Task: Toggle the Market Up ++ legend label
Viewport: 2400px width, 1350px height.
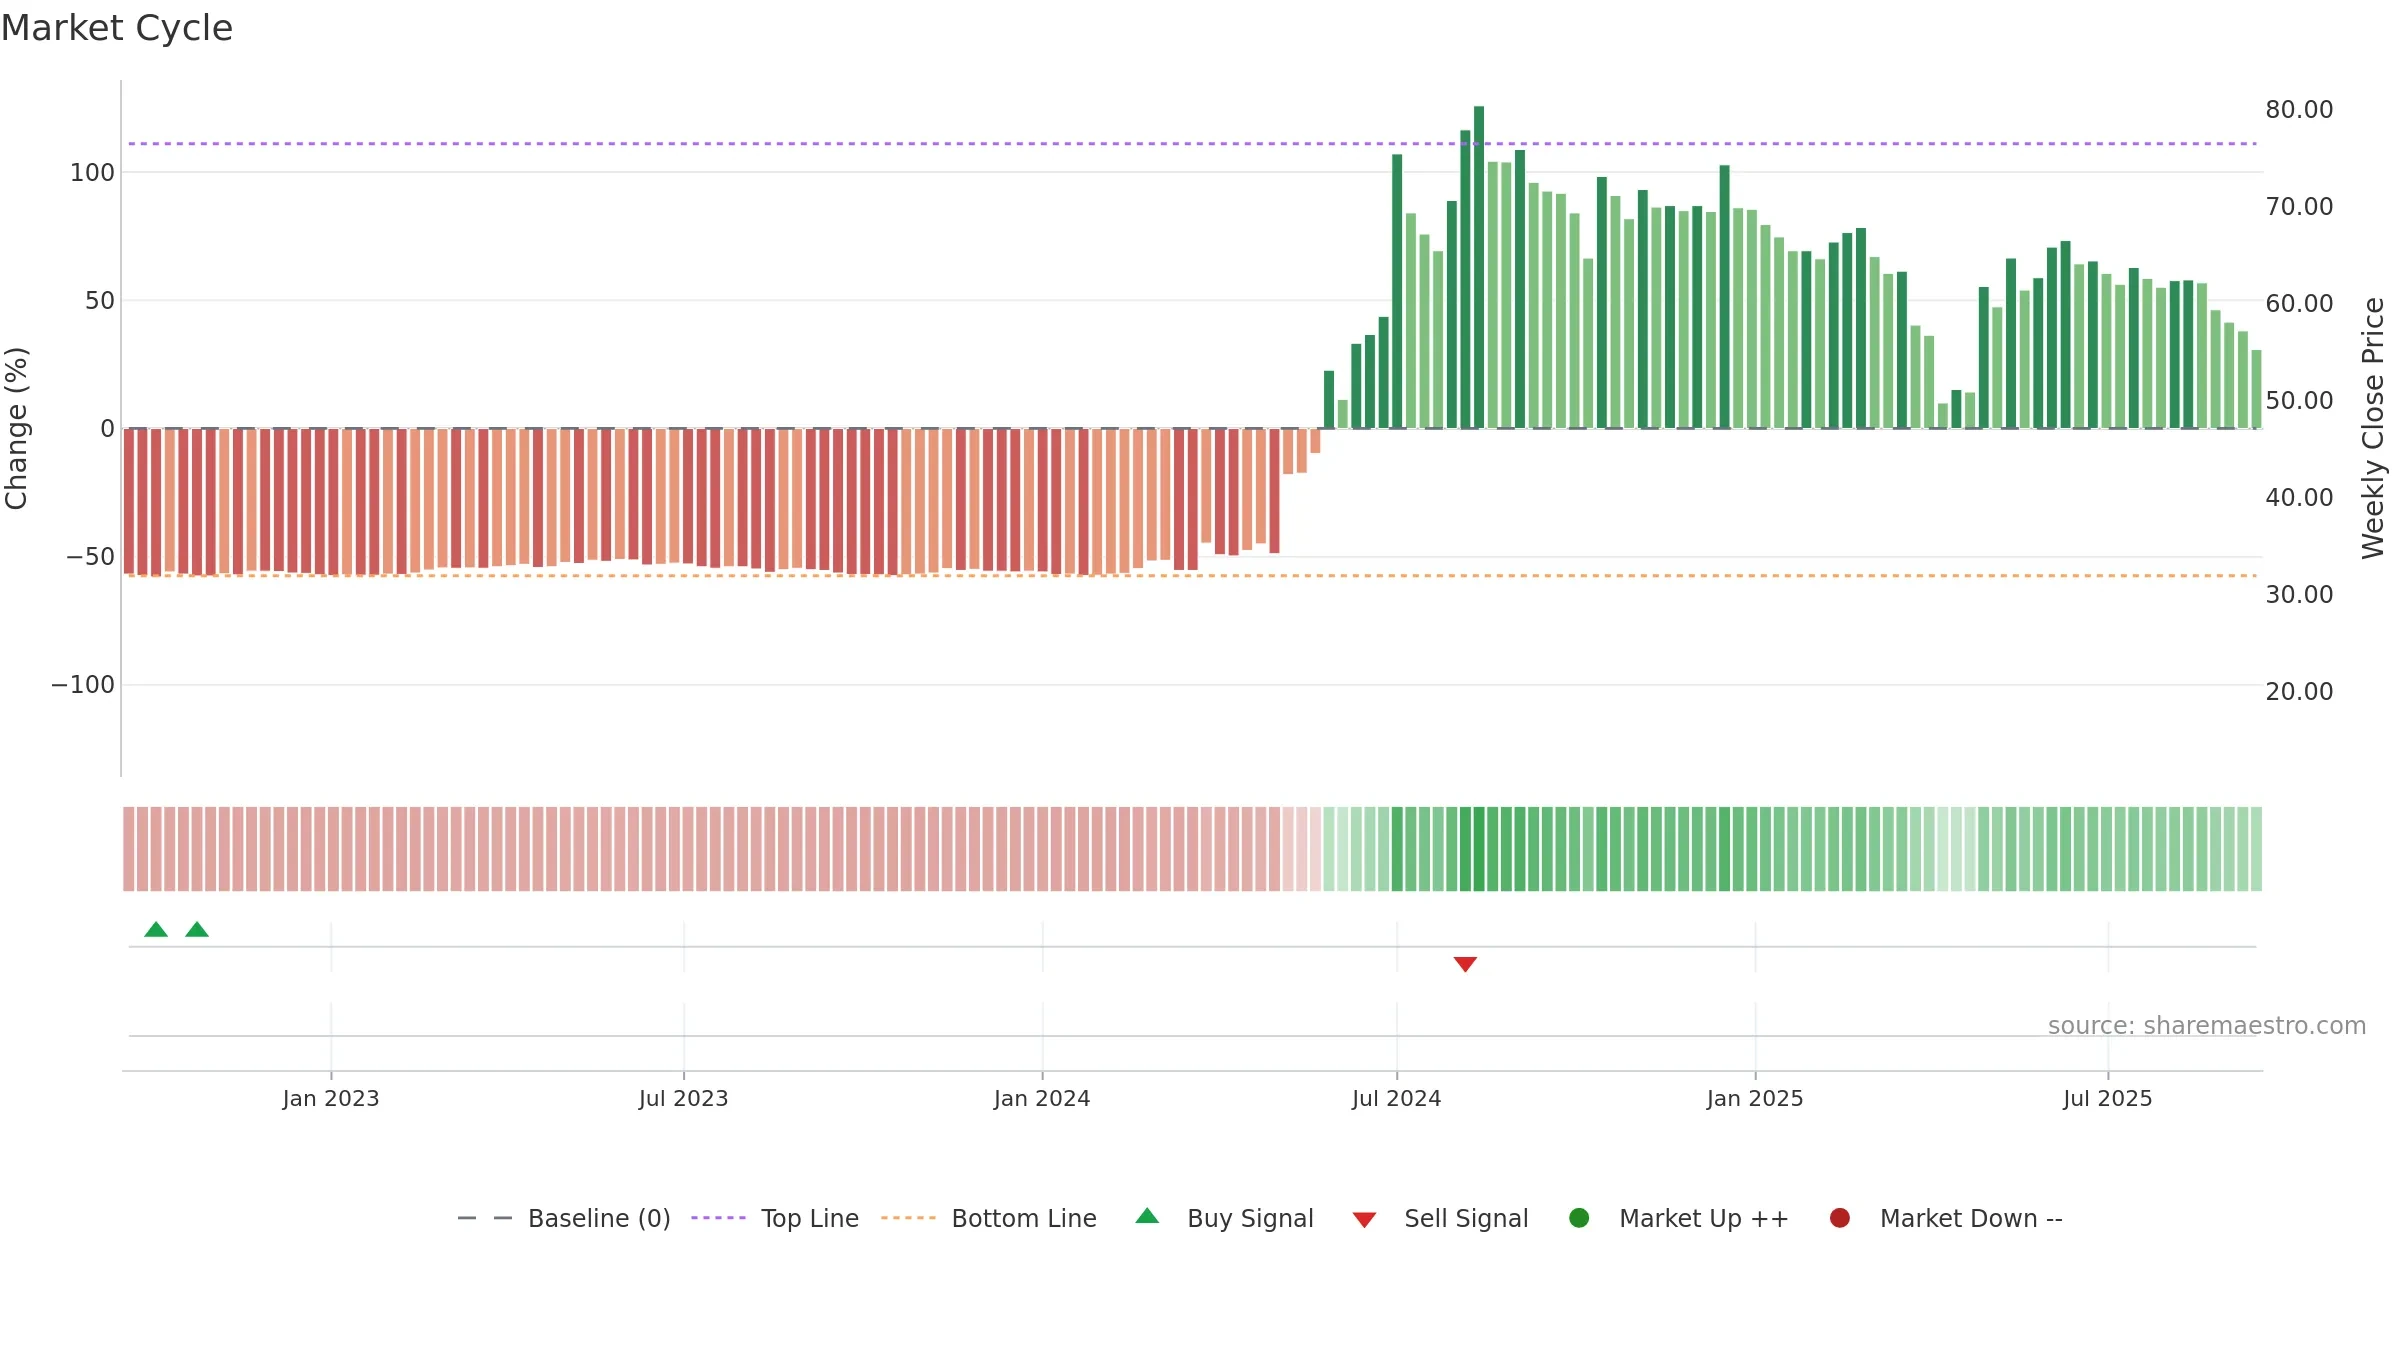Action: click(1704, 1219)
